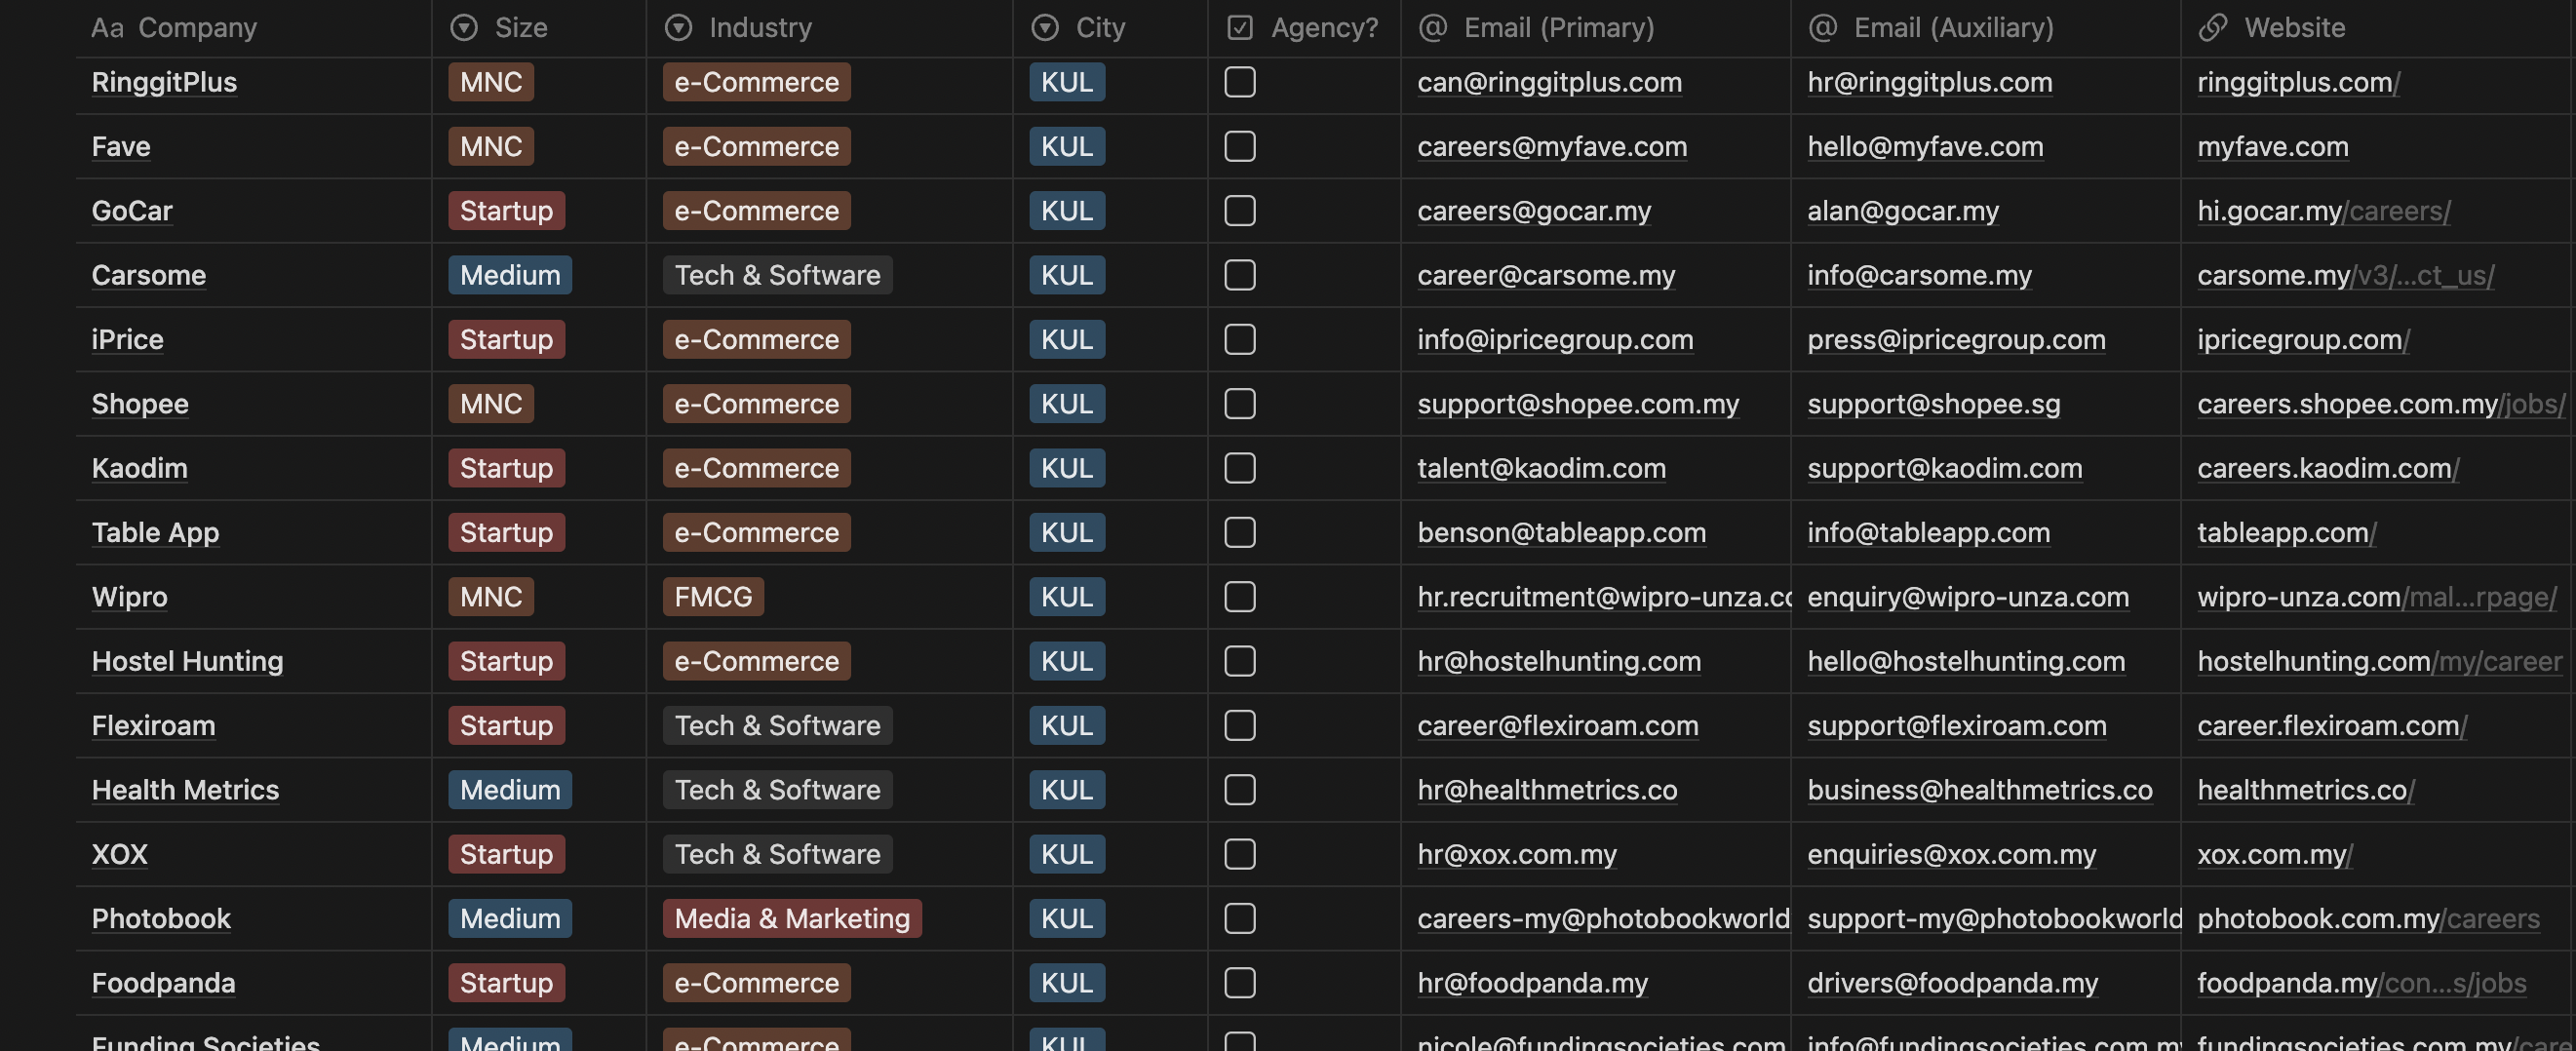
Task: Click the Size column select icon
Action: point(464,28)
